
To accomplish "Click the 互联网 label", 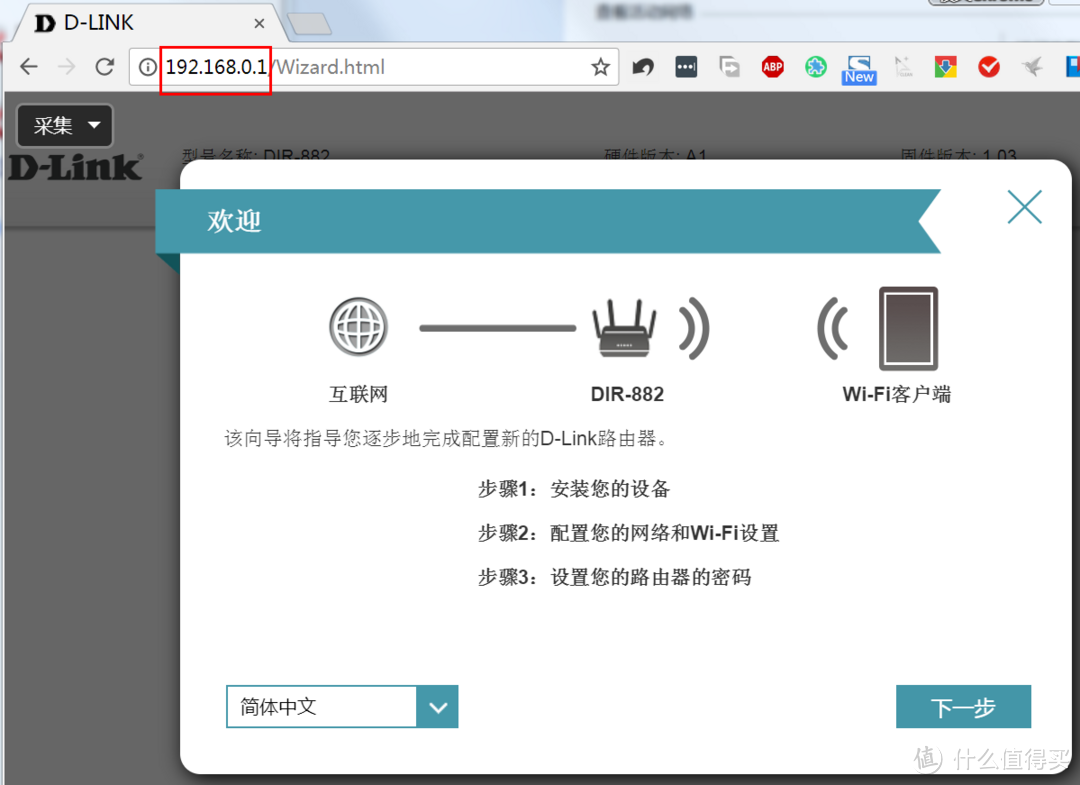I will [x=358, y=395].
